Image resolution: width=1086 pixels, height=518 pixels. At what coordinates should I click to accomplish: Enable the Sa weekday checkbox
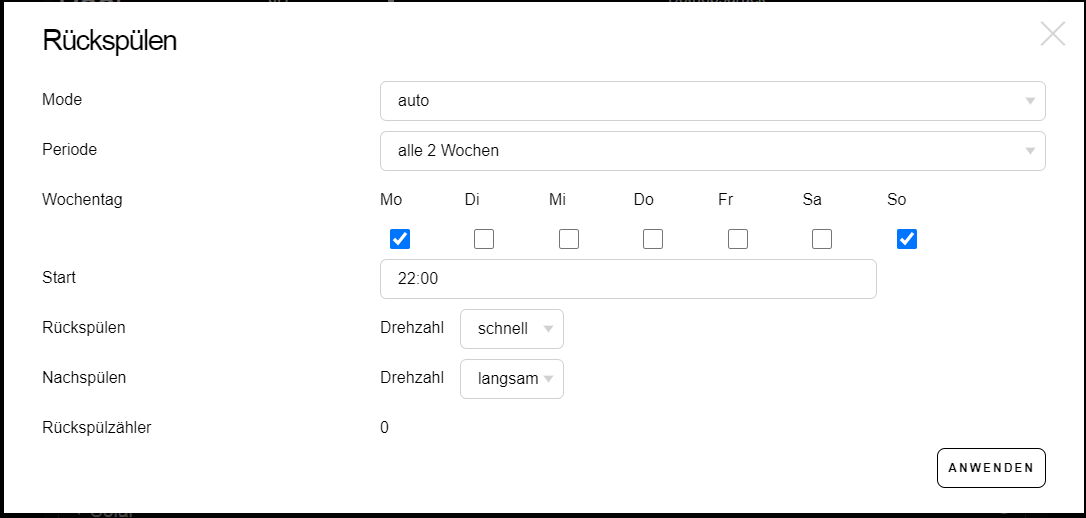pos(822,239)
